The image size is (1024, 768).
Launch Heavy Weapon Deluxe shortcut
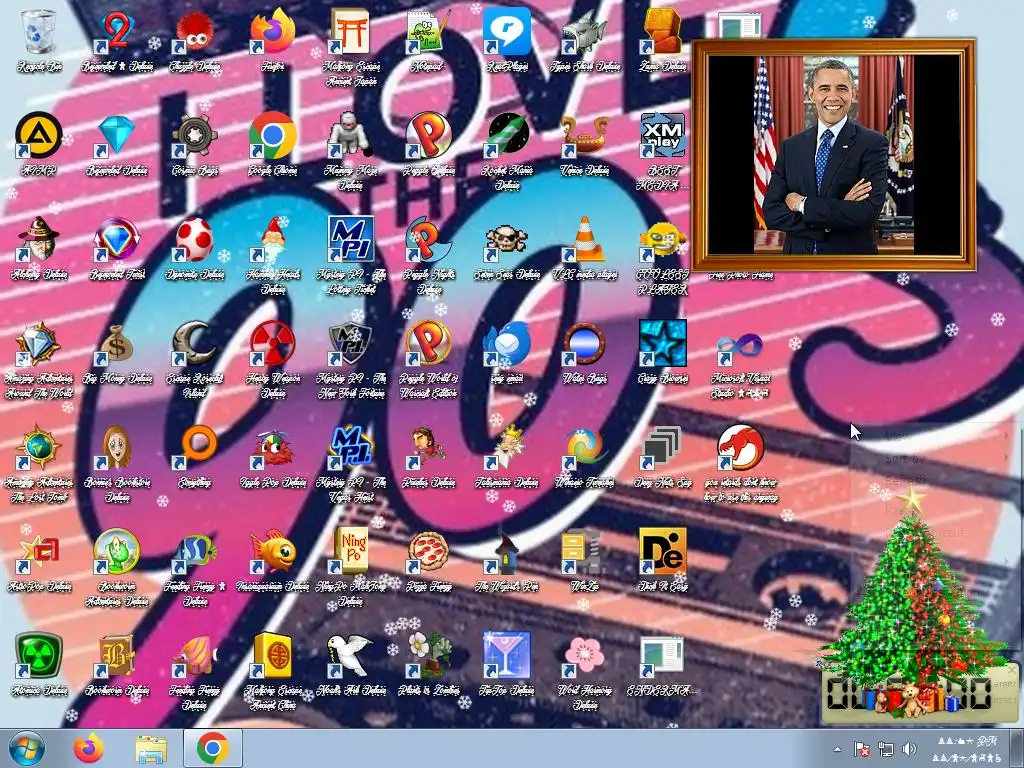coord(273,344)
